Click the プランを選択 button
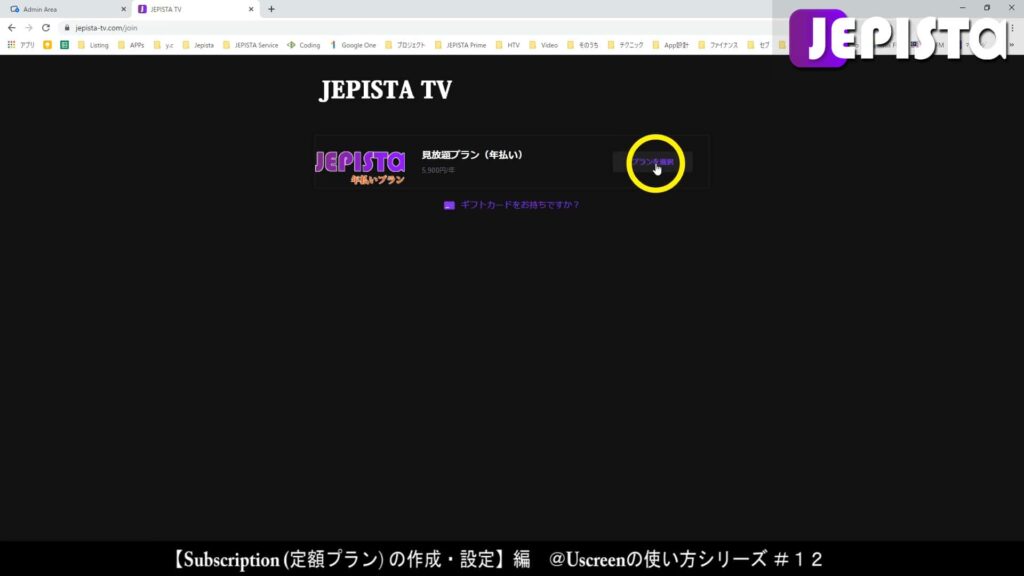Screen dimensions: 1024x576 point(652,162)
